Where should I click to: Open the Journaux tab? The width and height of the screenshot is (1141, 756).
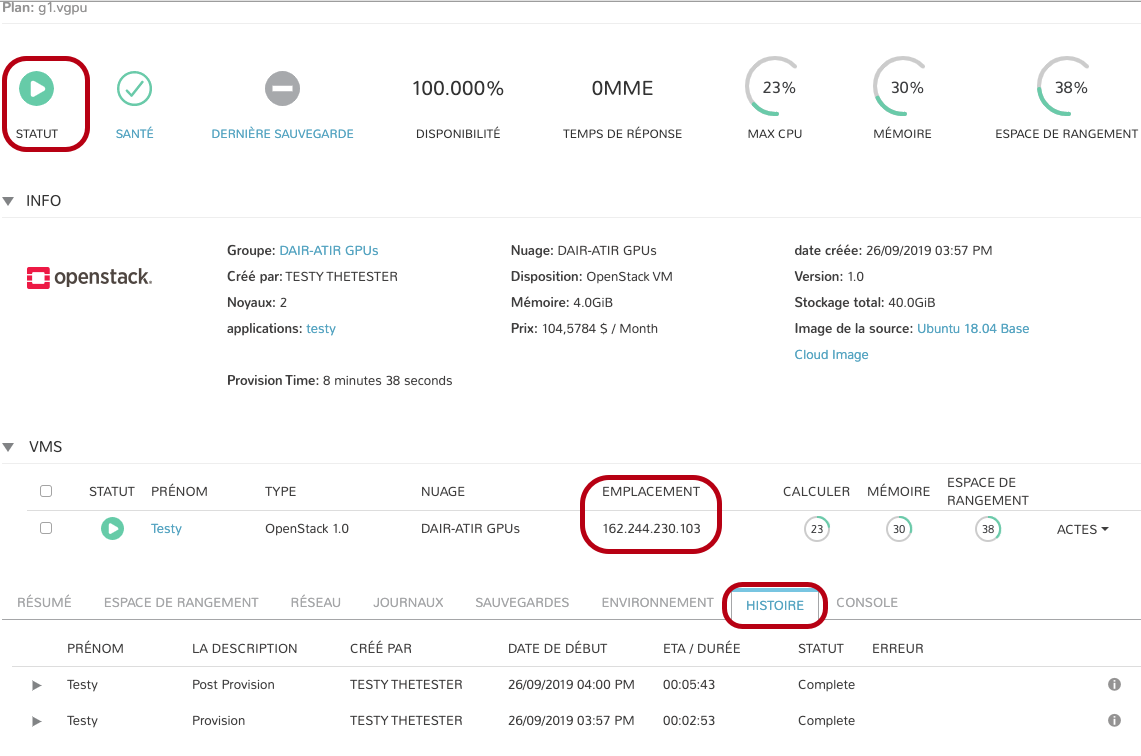point(408,602)
